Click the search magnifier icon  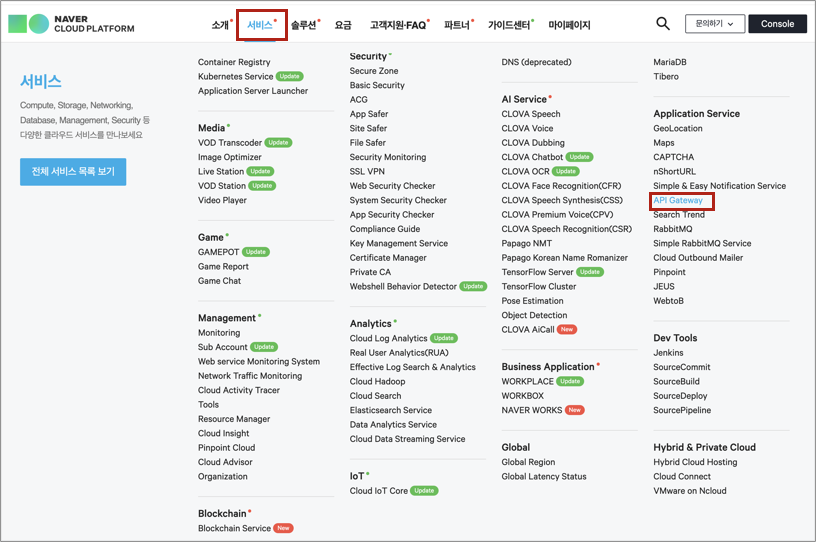662,23
